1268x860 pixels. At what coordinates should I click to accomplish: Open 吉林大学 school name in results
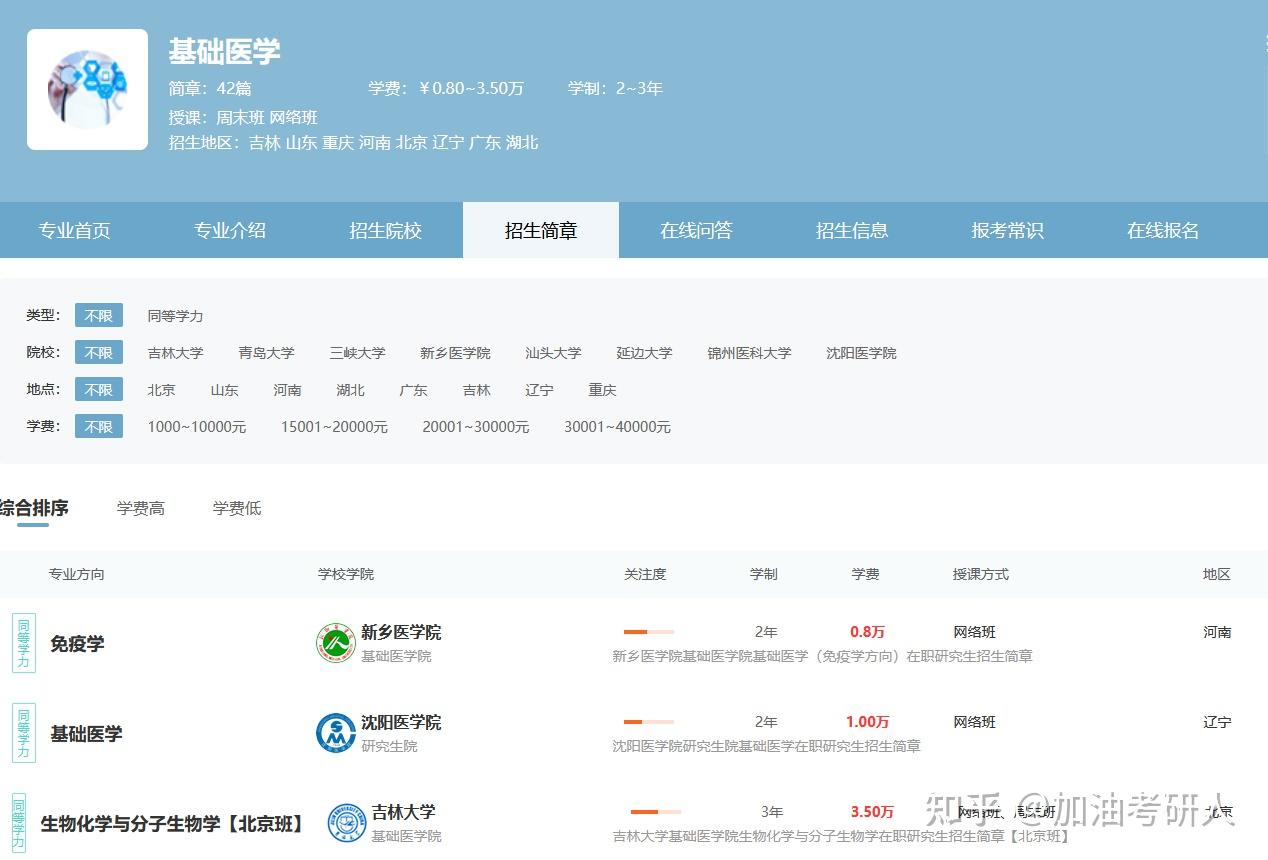pos(403,812)
